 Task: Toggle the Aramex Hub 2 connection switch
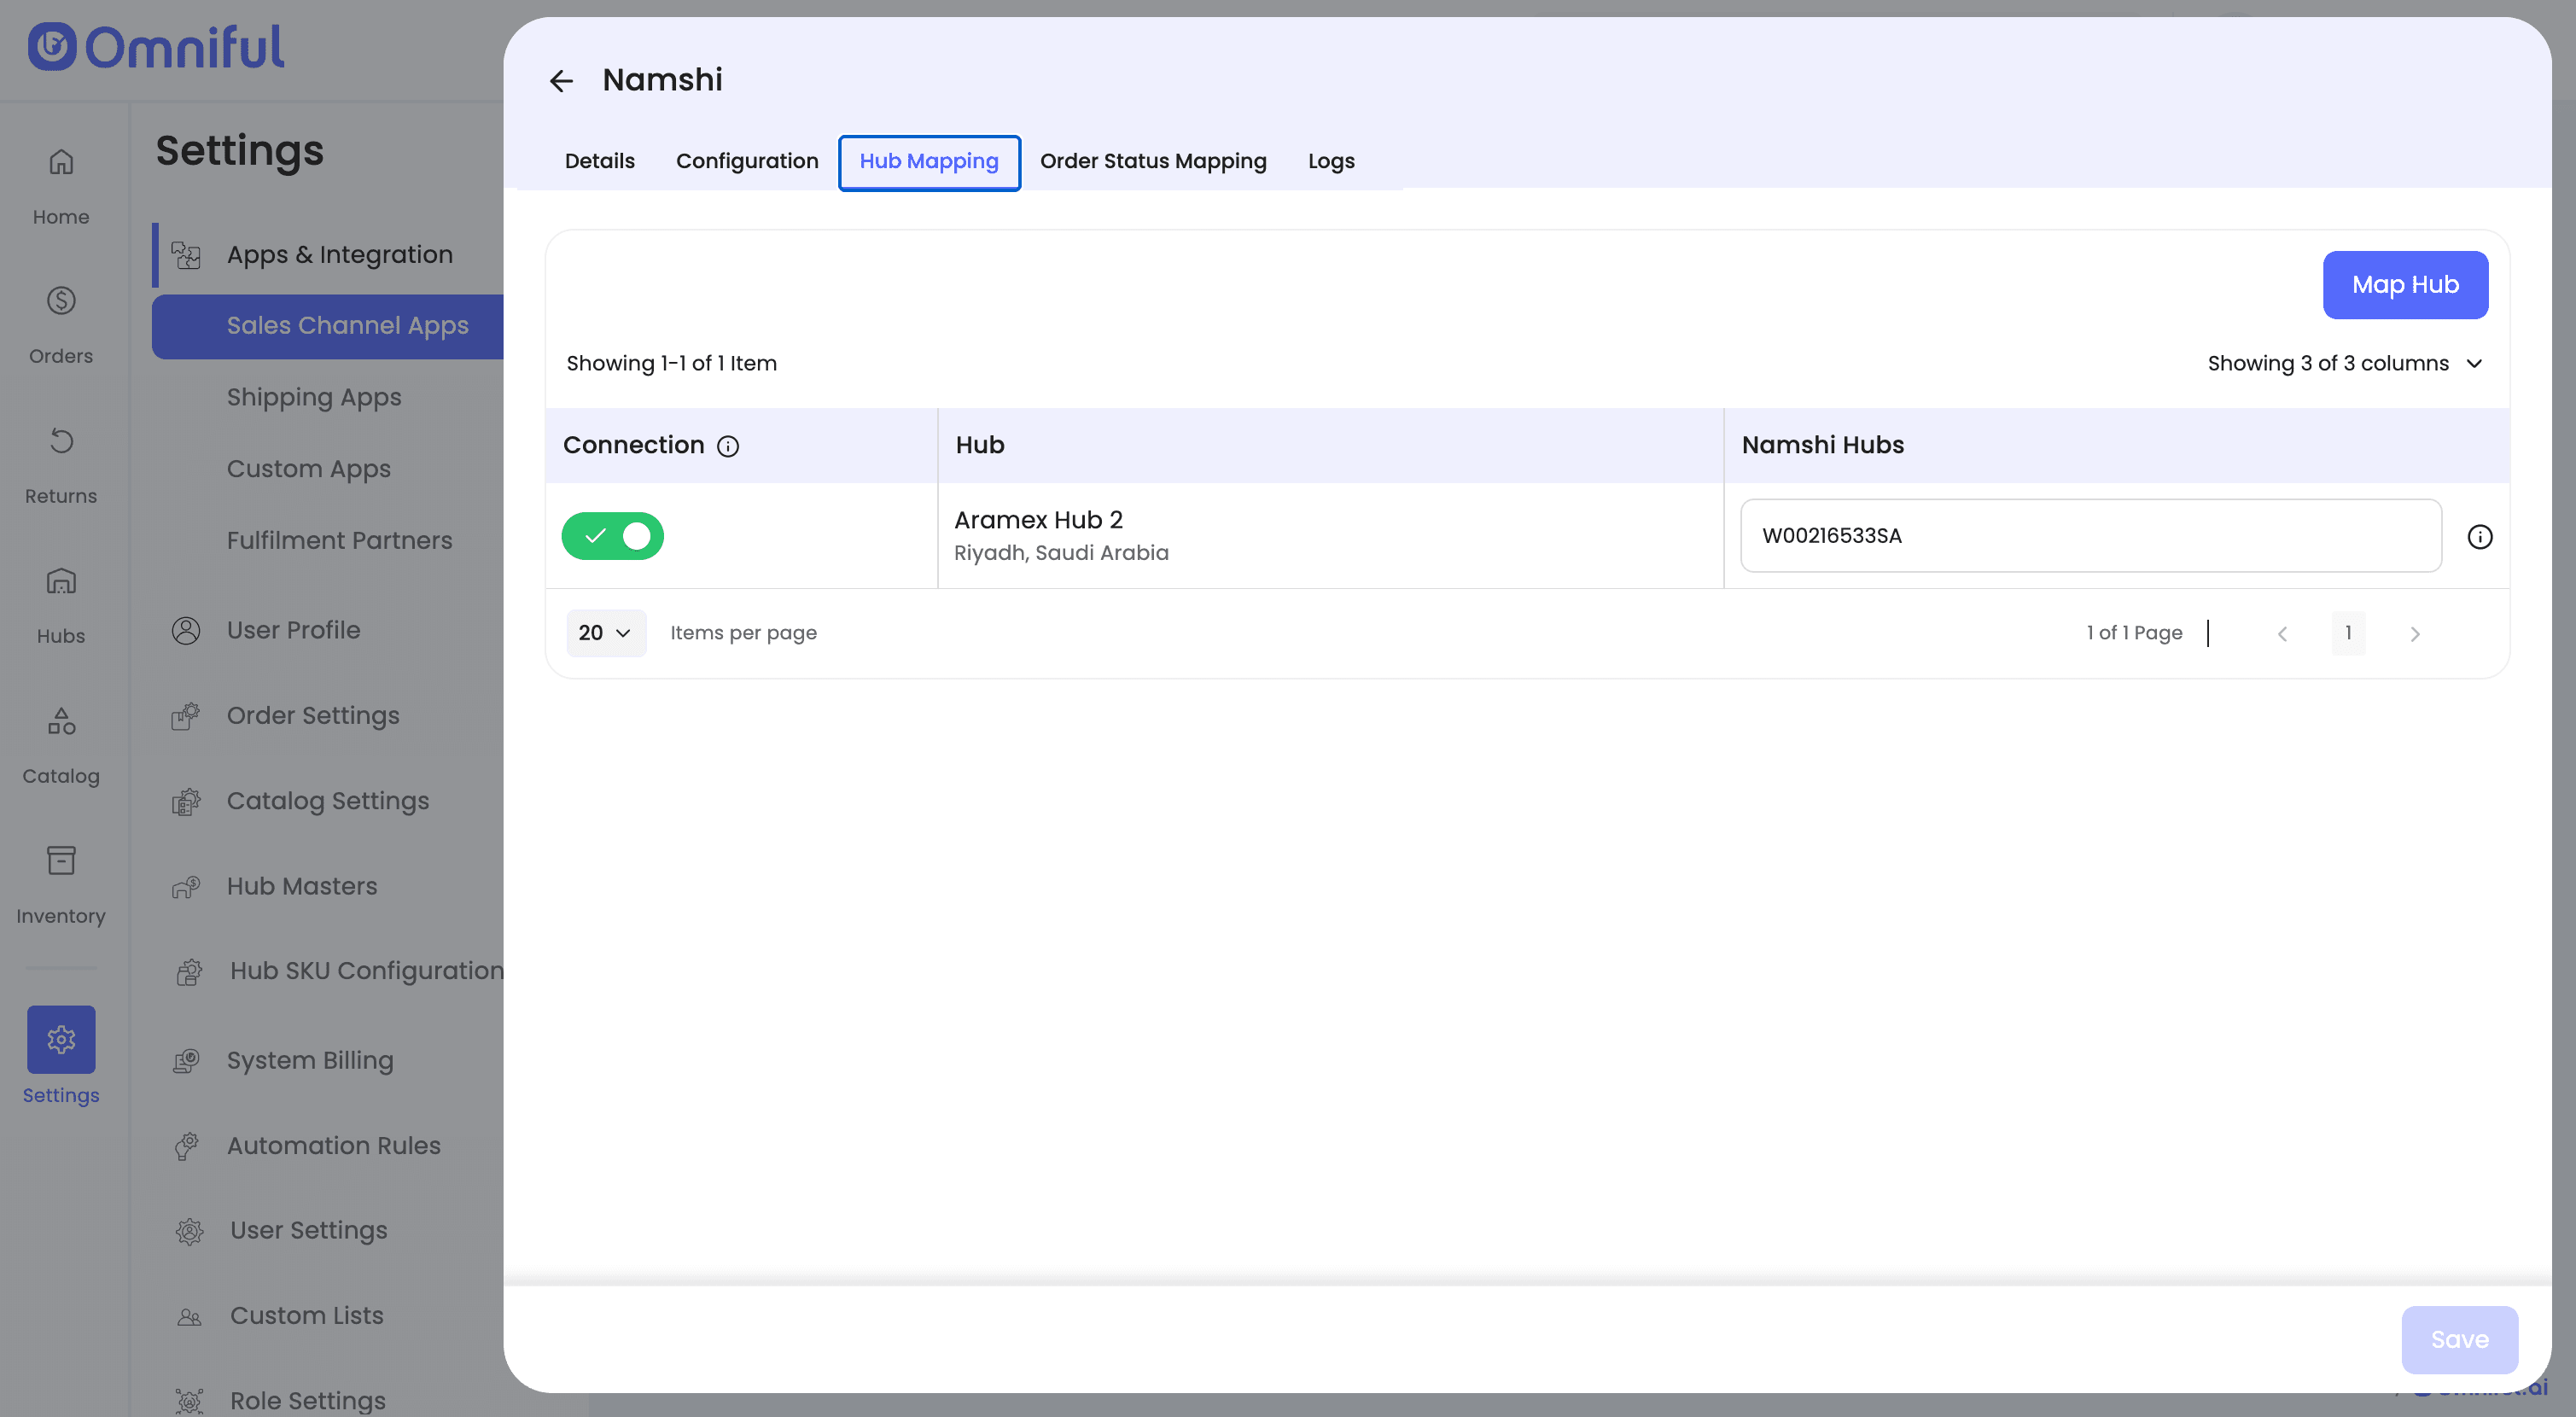click(612, 536)
